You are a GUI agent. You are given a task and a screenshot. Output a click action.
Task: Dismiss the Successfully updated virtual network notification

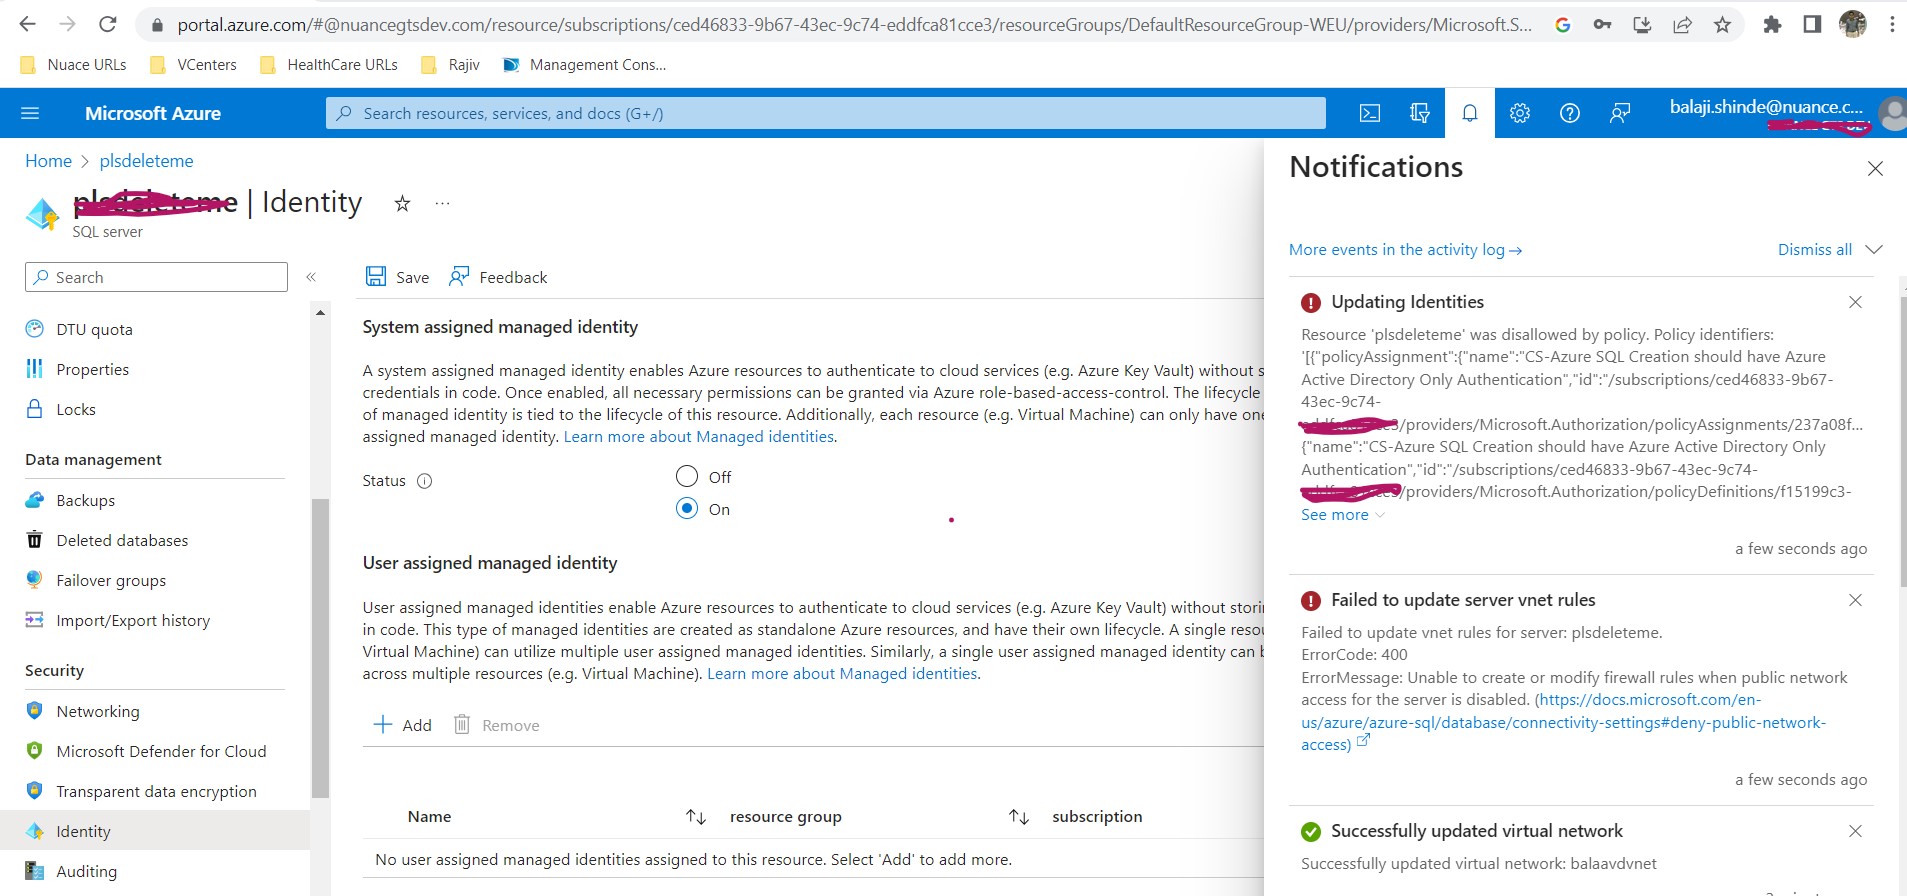(x=1855, y=831)
